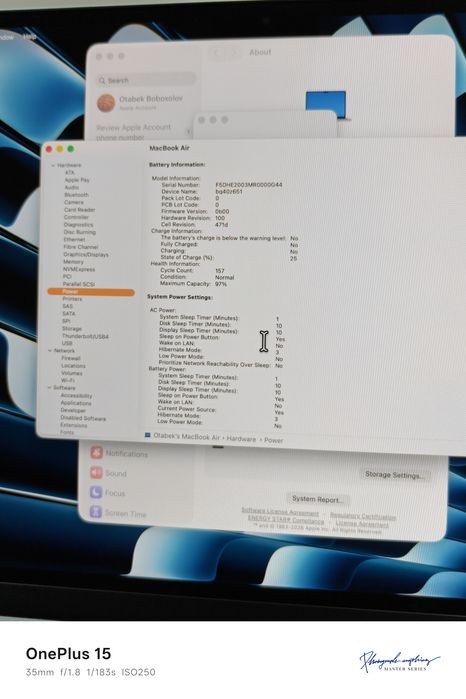Select SATA in the sidebar
The height and width of the screenshot is (699, 466).
69,313
